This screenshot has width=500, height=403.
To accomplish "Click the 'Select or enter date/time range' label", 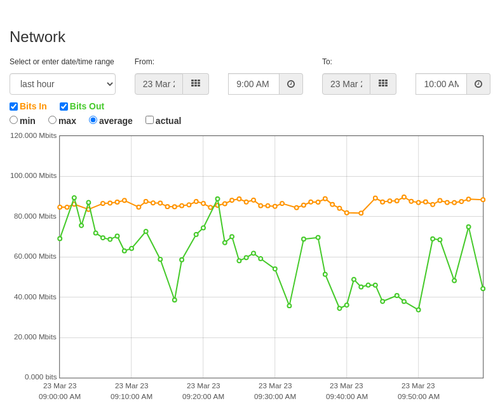I will pos(62,62).
